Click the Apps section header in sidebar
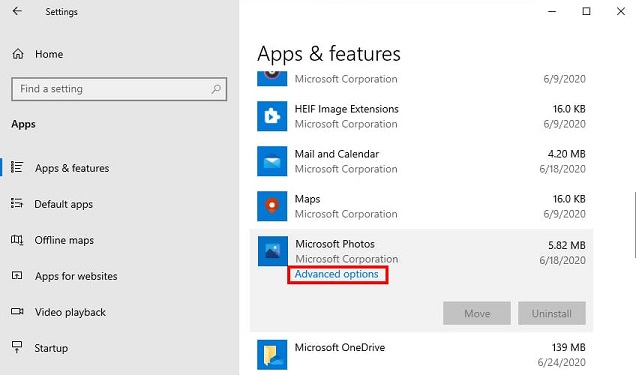The height and width of the screenshot is (375, 636). coord(24,124)
